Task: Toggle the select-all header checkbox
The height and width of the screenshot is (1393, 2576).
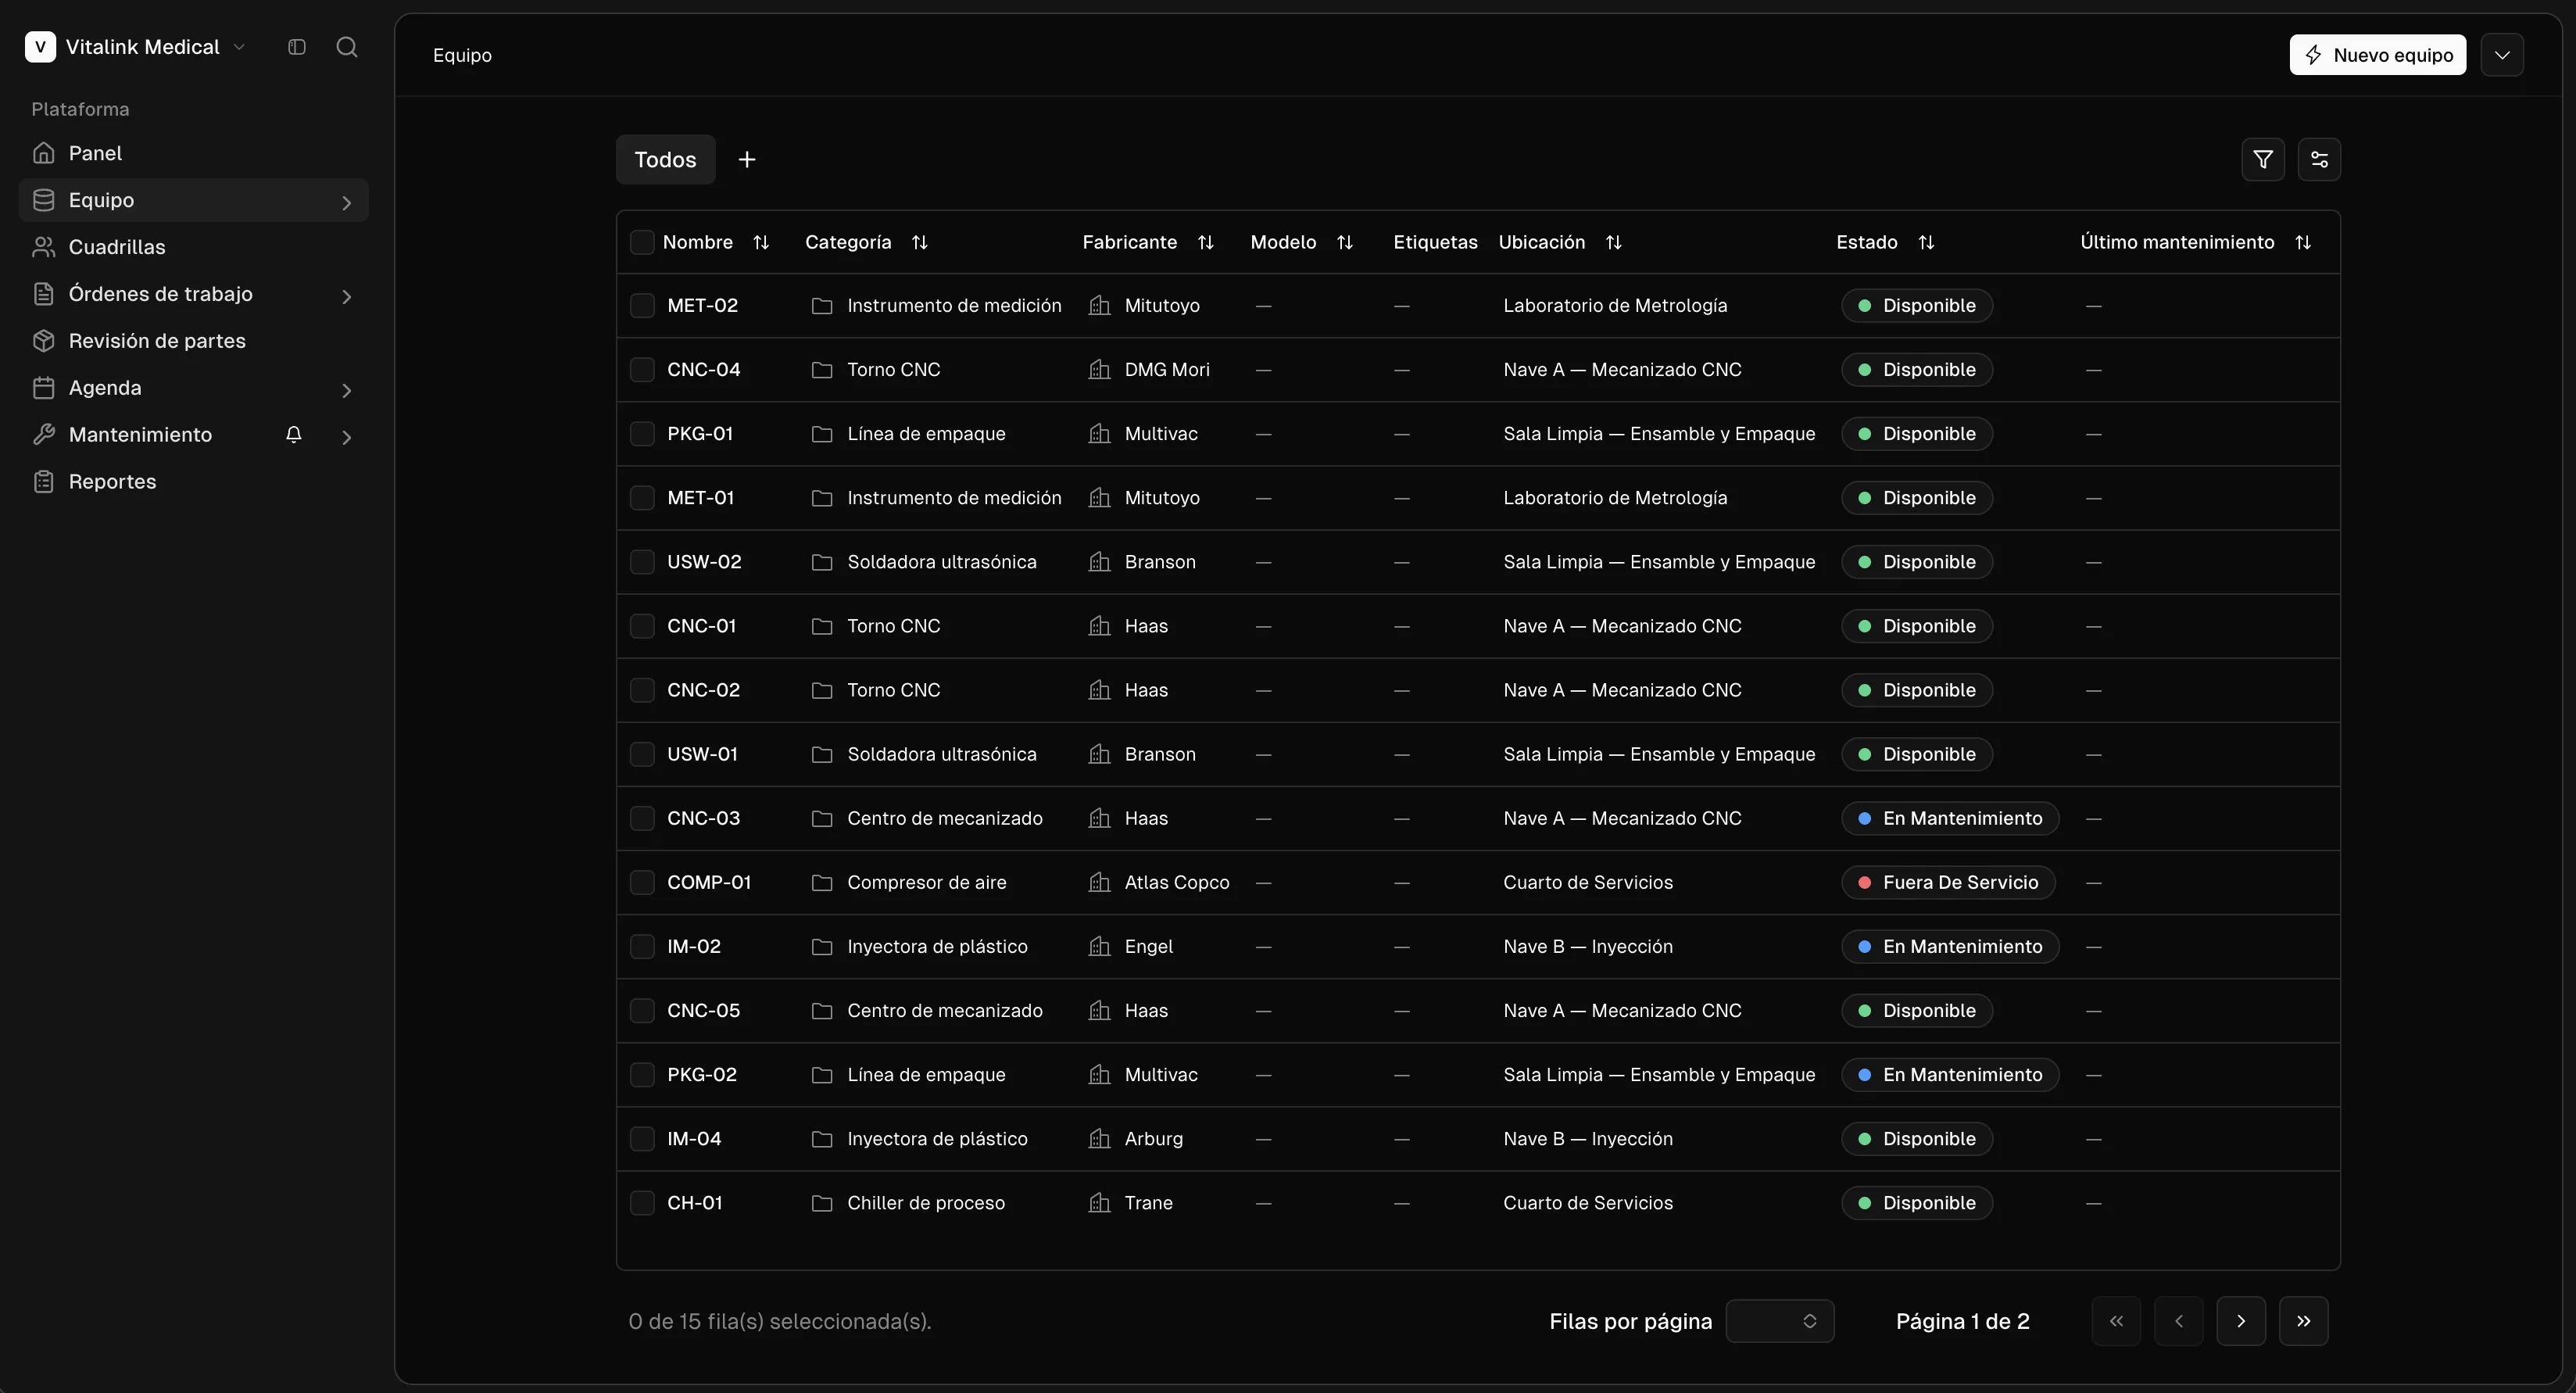Action: [x=642, y=243]
